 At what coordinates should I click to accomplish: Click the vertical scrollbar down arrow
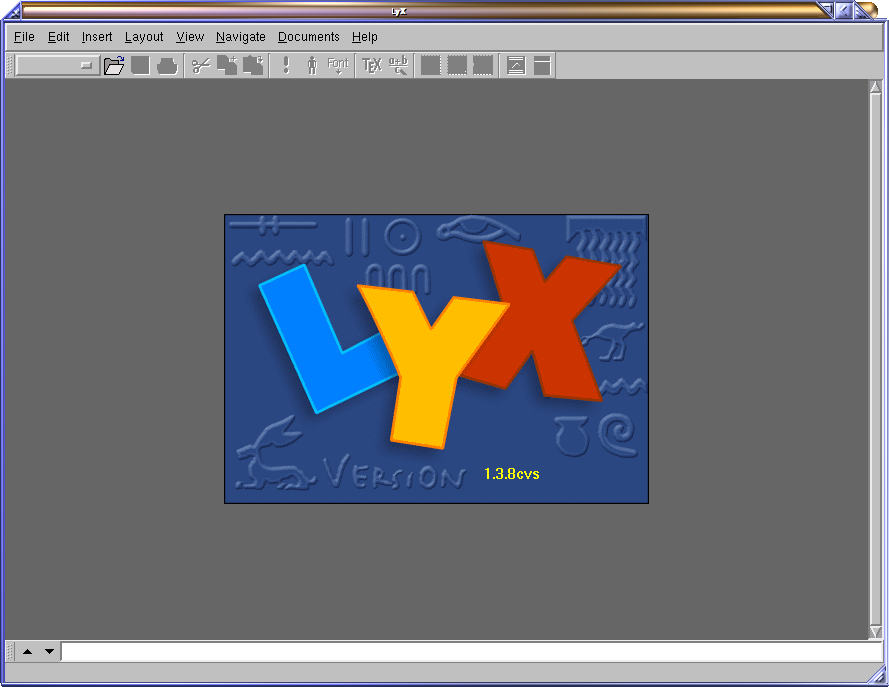[x=875, y=631]
